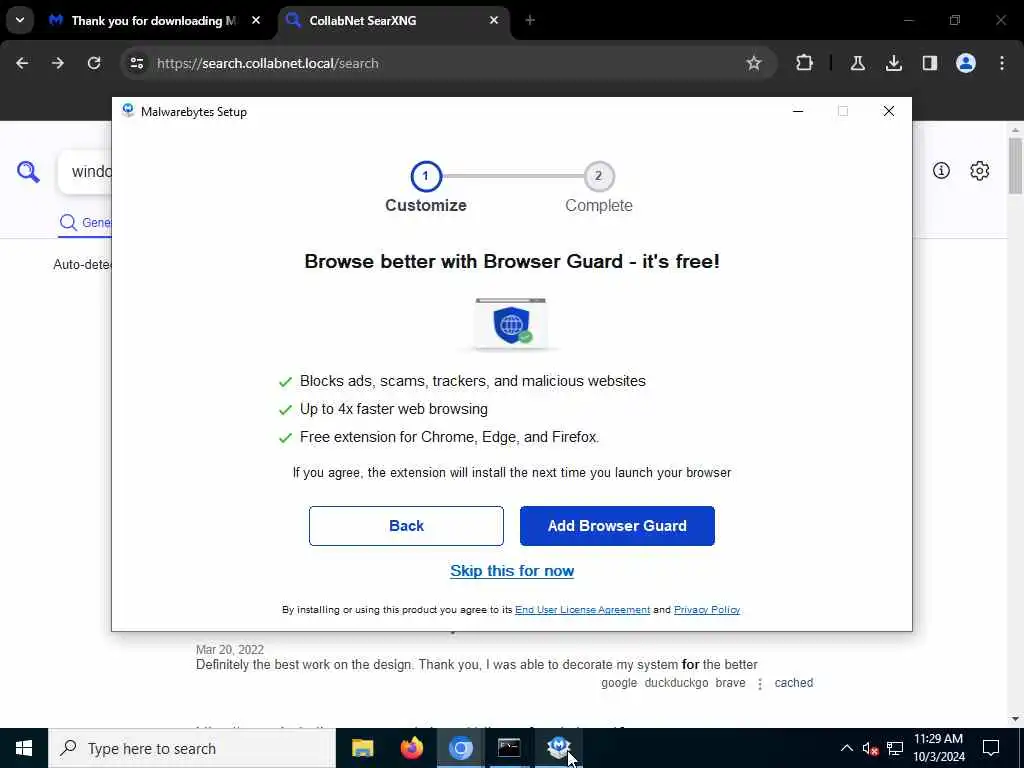Go back with the Back button in setup
Image resolution: width=1024 pixels, height=768 pixels.
pyautogui.click(x=406, y=526)
